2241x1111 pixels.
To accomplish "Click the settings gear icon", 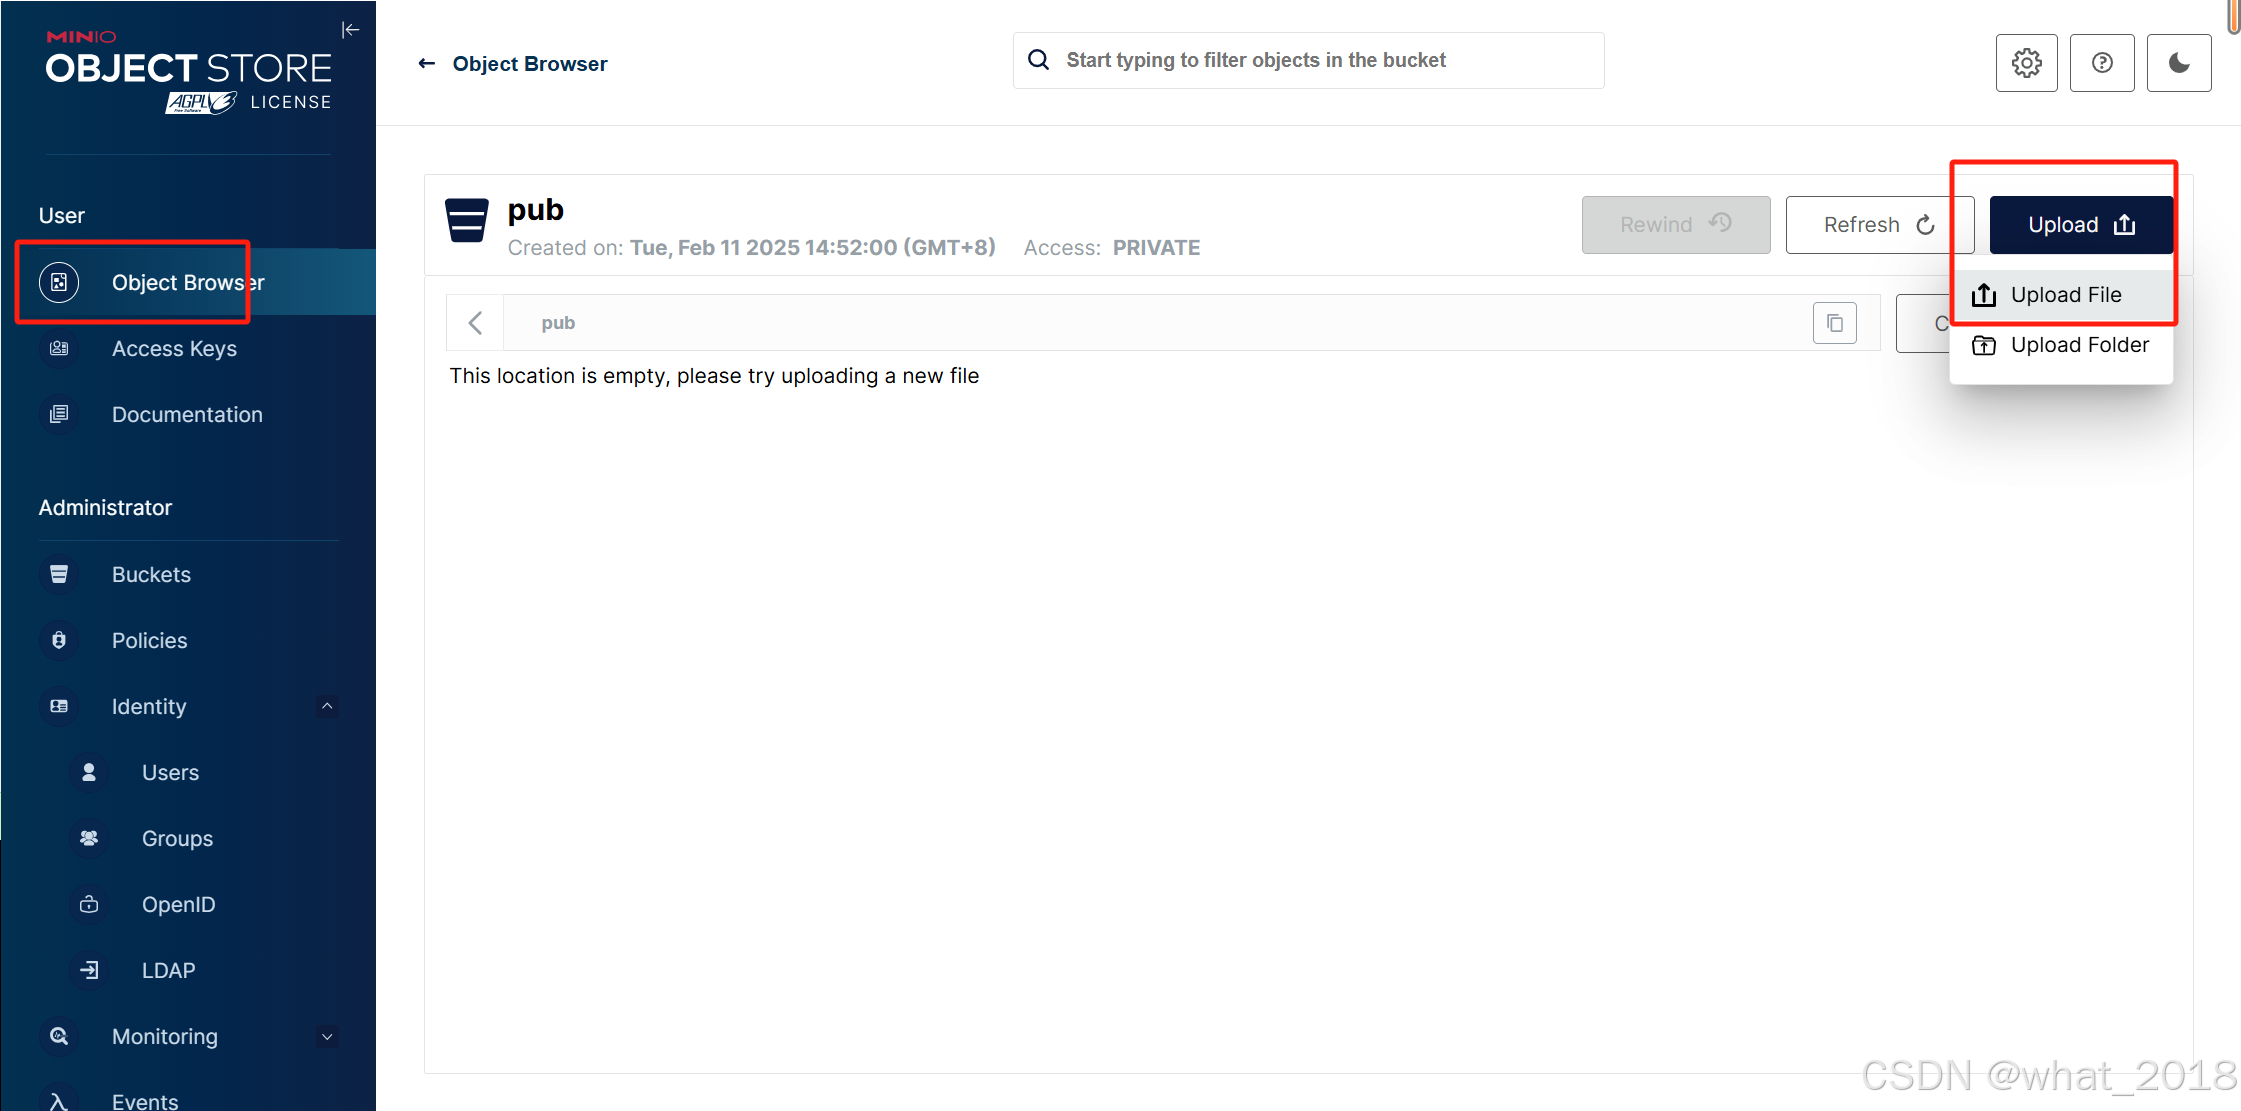I will [x=2026, y=63].
